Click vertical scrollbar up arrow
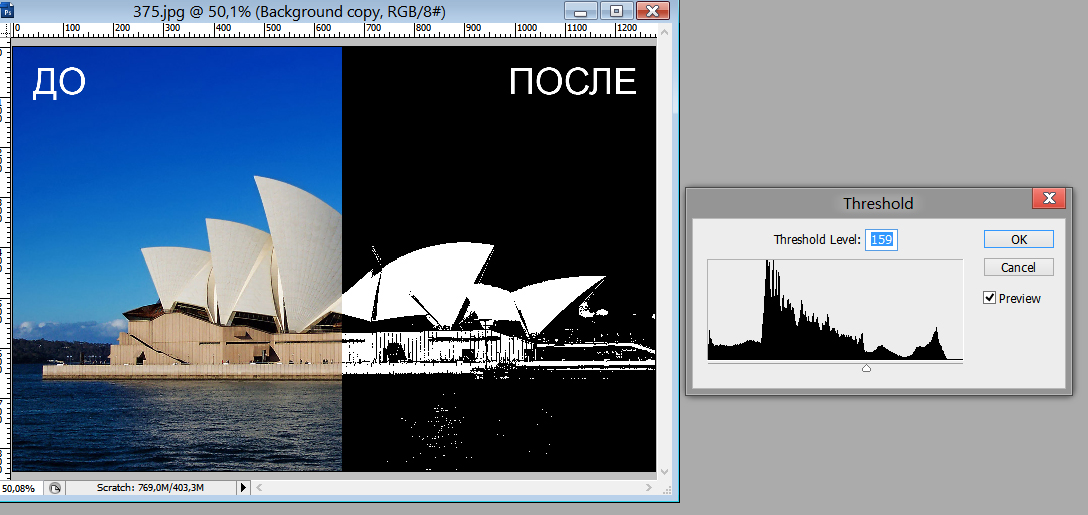 (664, 32)
